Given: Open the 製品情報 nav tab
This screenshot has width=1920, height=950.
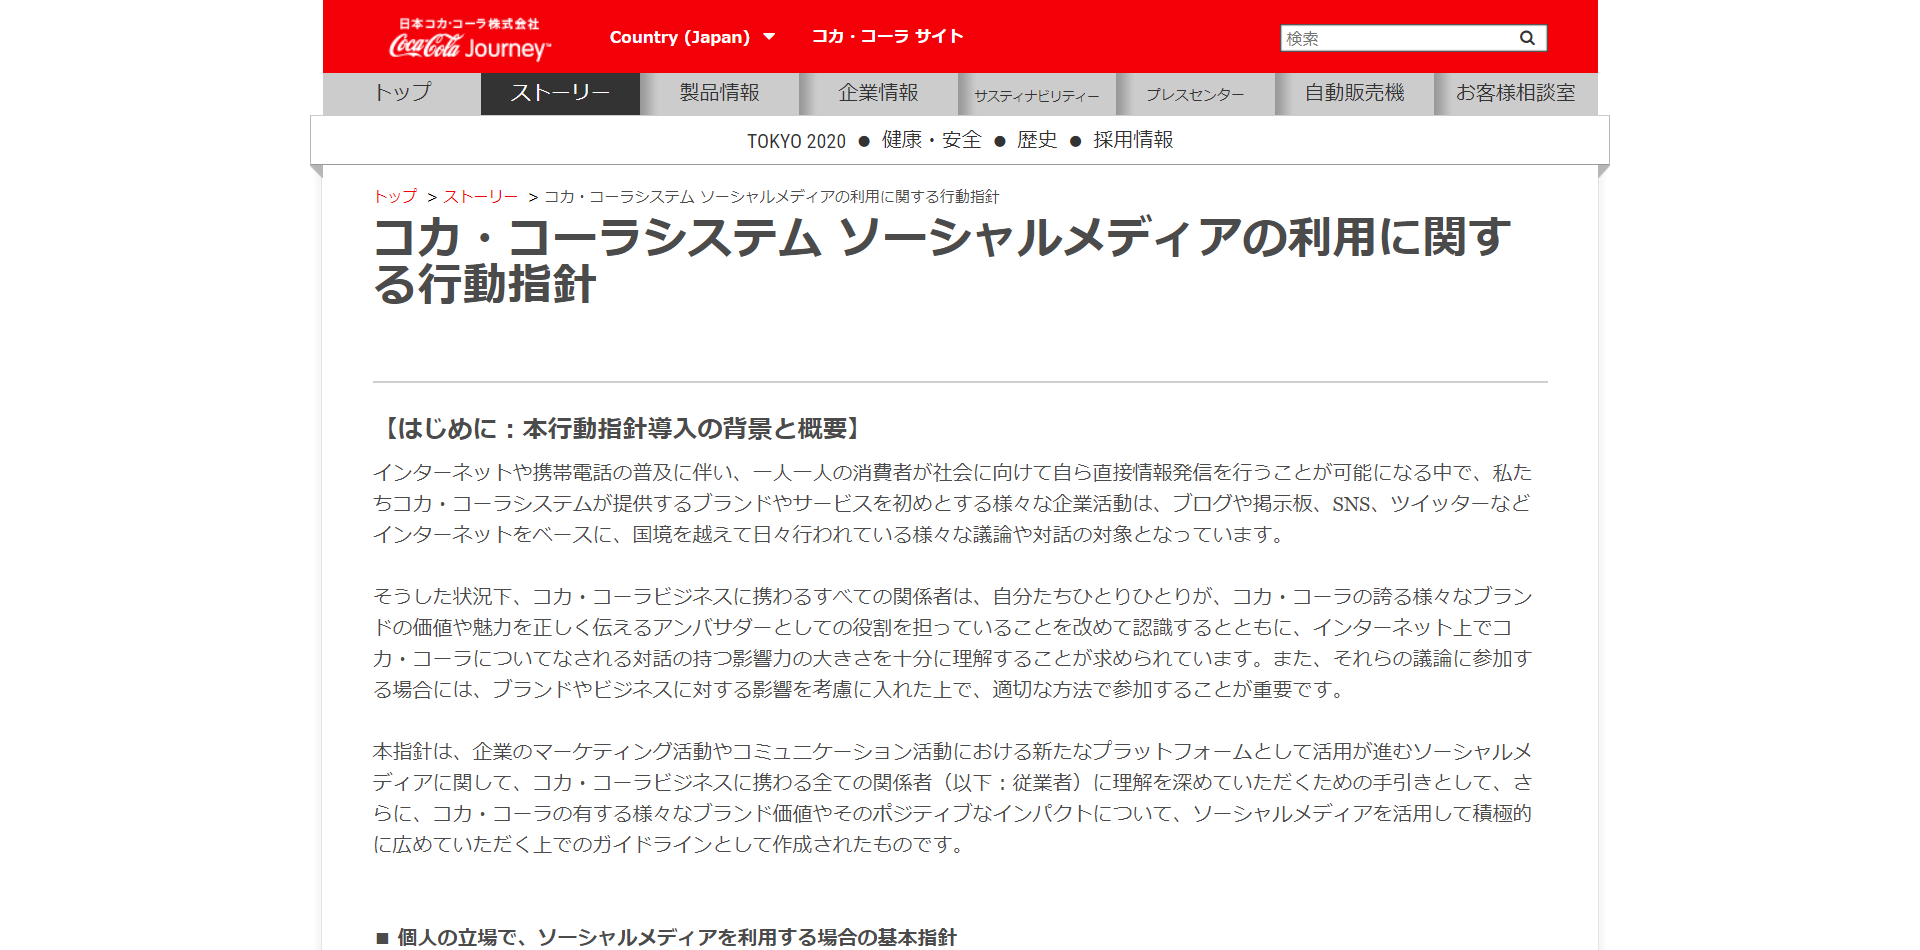Looking at the screenshot, I should click(719, 93).
